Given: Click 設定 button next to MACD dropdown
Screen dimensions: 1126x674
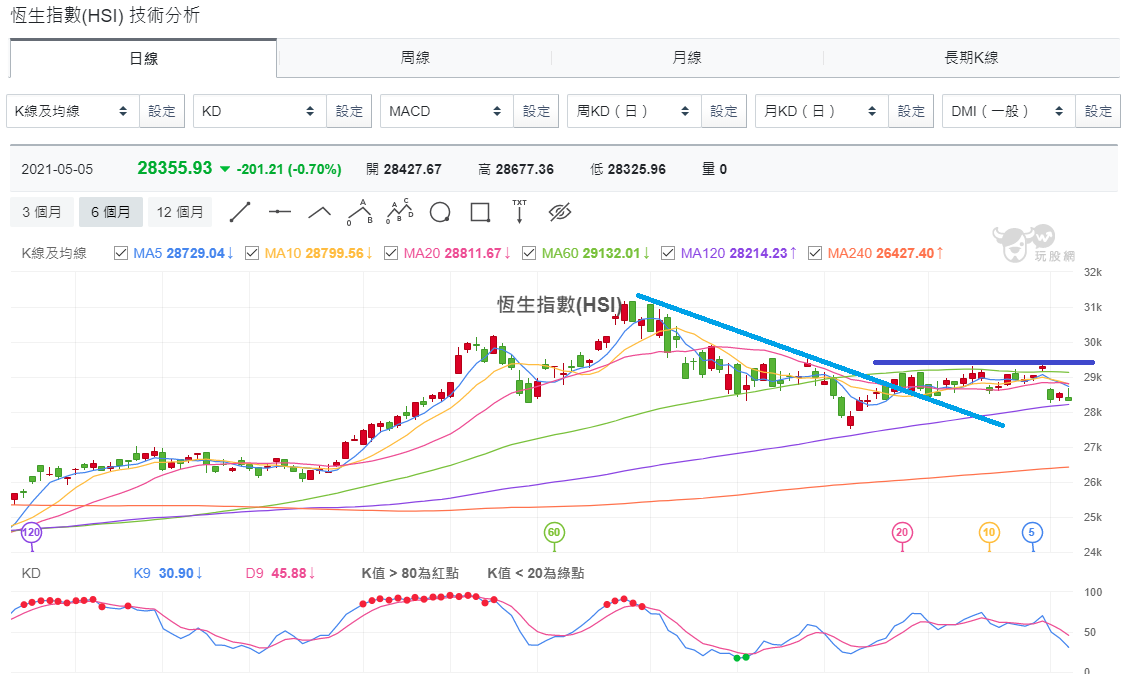Looking at the screenshot, I should tap(536, 111).
